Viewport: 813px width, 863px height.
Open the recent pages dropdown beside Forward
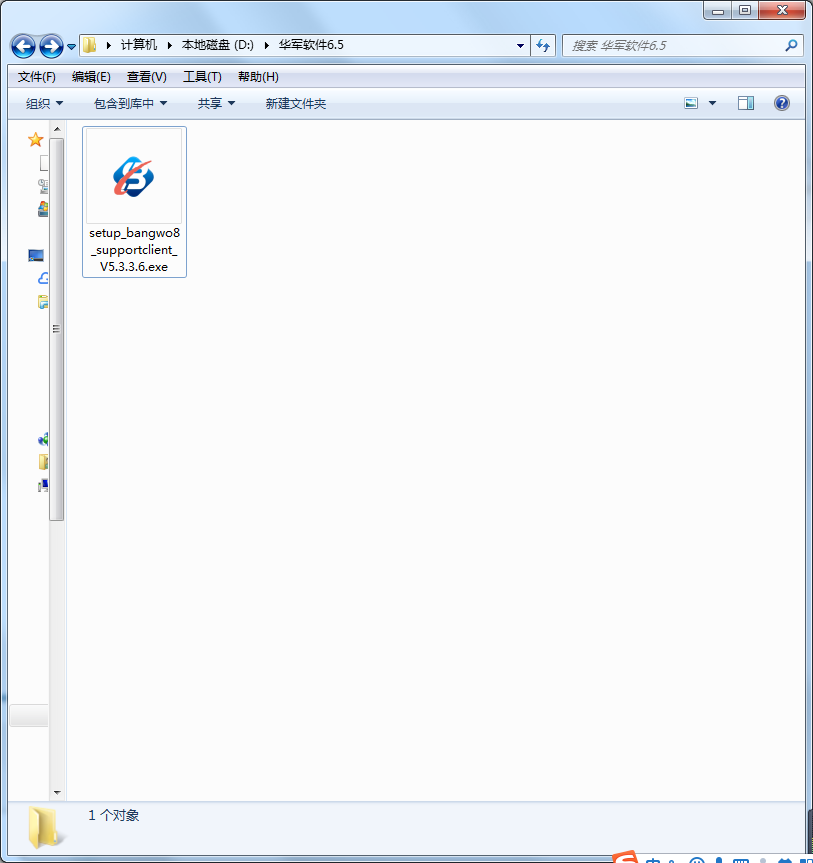[72, 47]
